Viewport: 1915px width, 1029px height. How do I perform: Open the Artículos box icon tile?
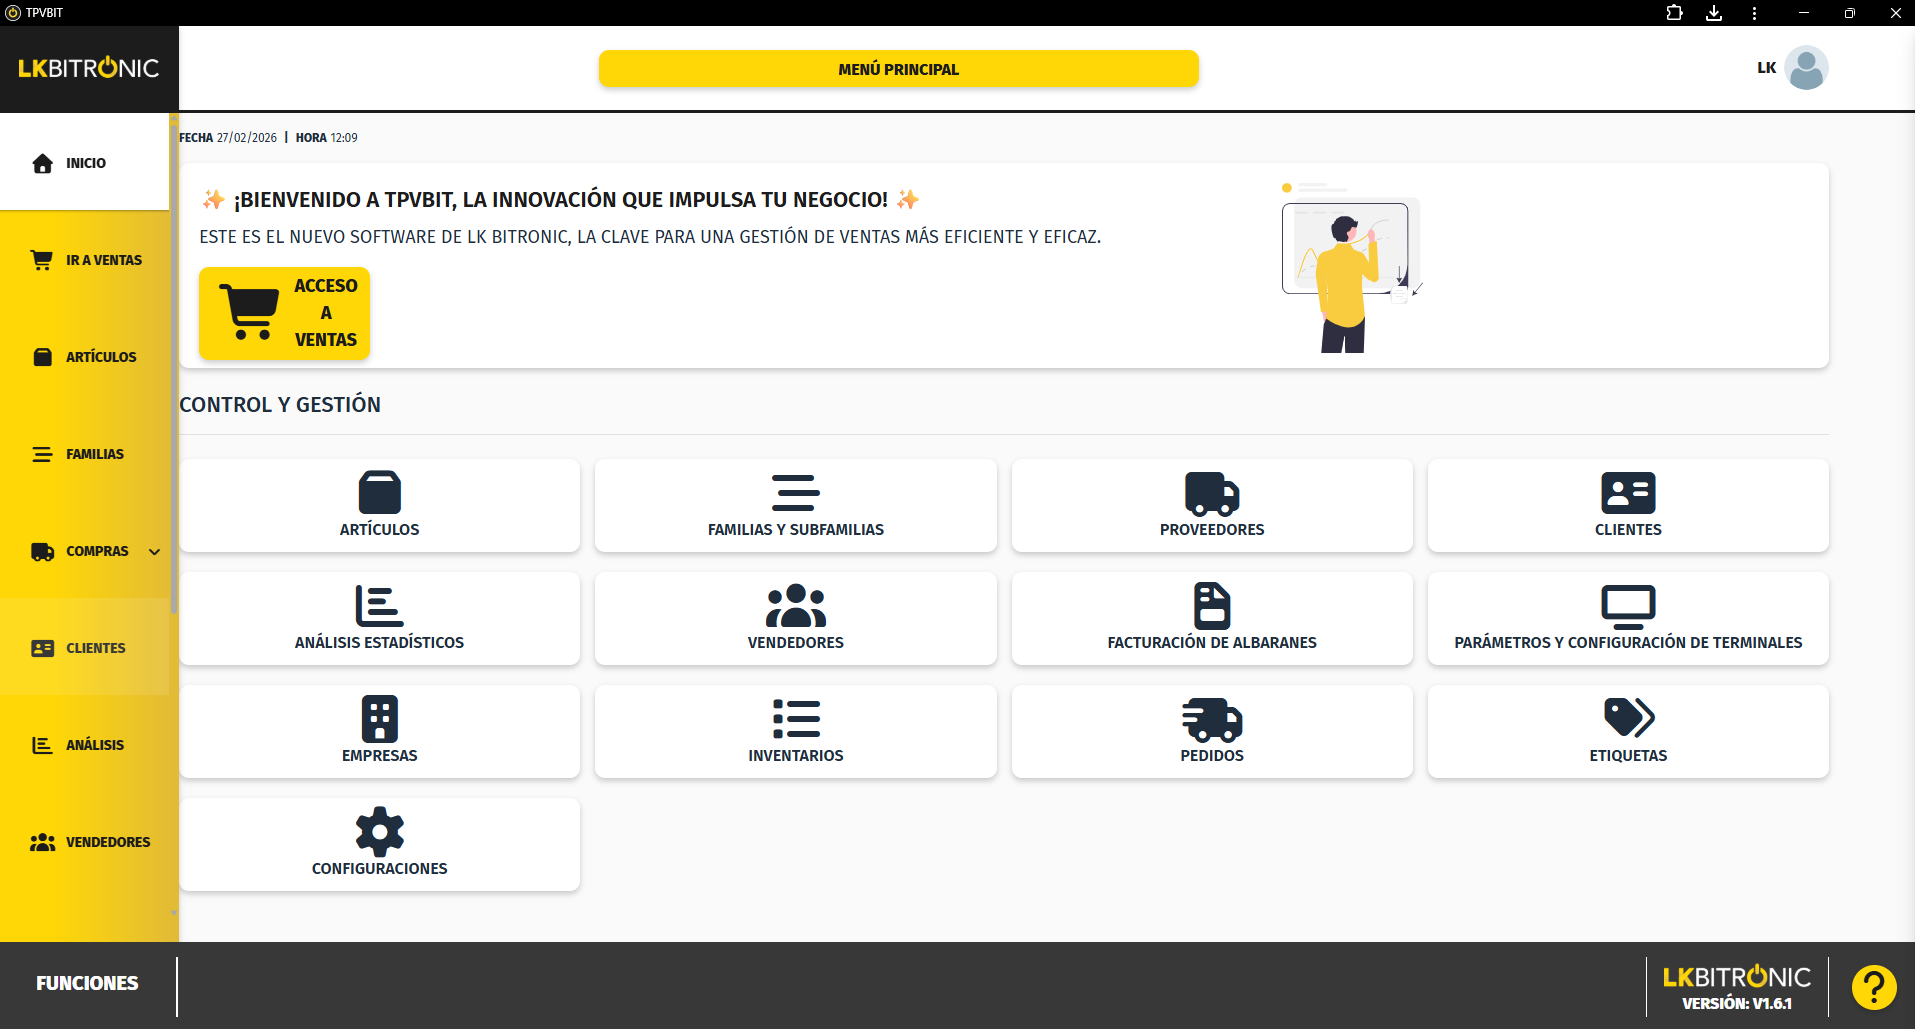click(x=379, y=493)
